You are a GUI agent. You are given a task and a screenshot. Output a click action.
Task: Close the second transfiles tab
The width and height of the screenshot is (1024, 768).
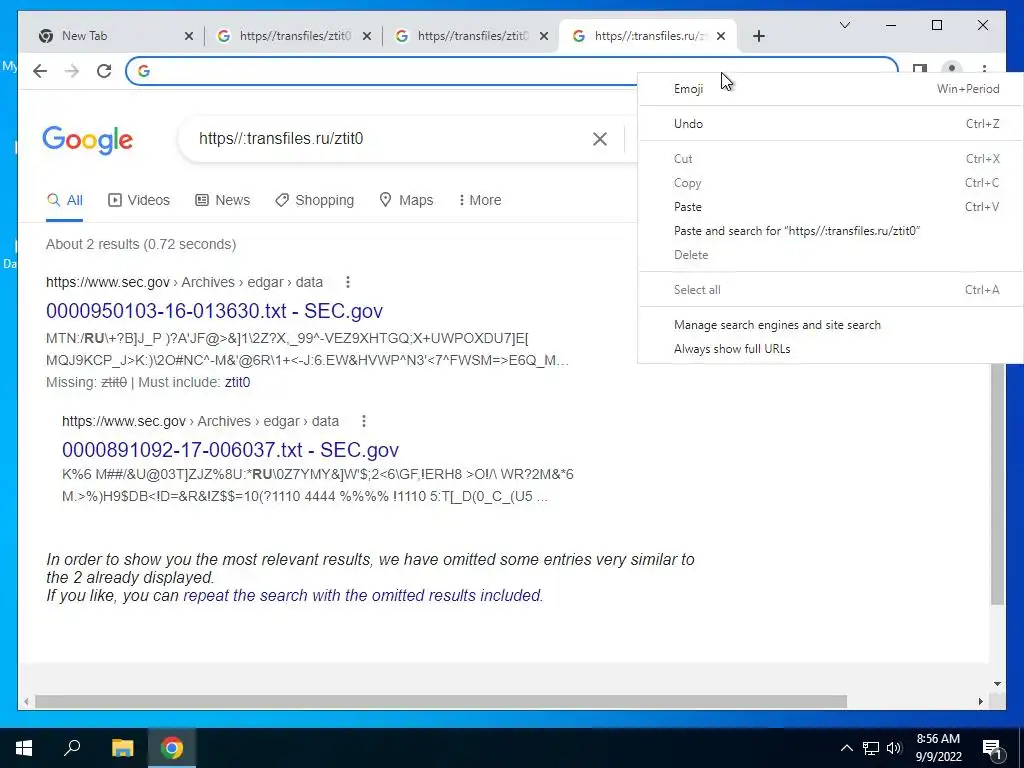click(x=367, y=37)
